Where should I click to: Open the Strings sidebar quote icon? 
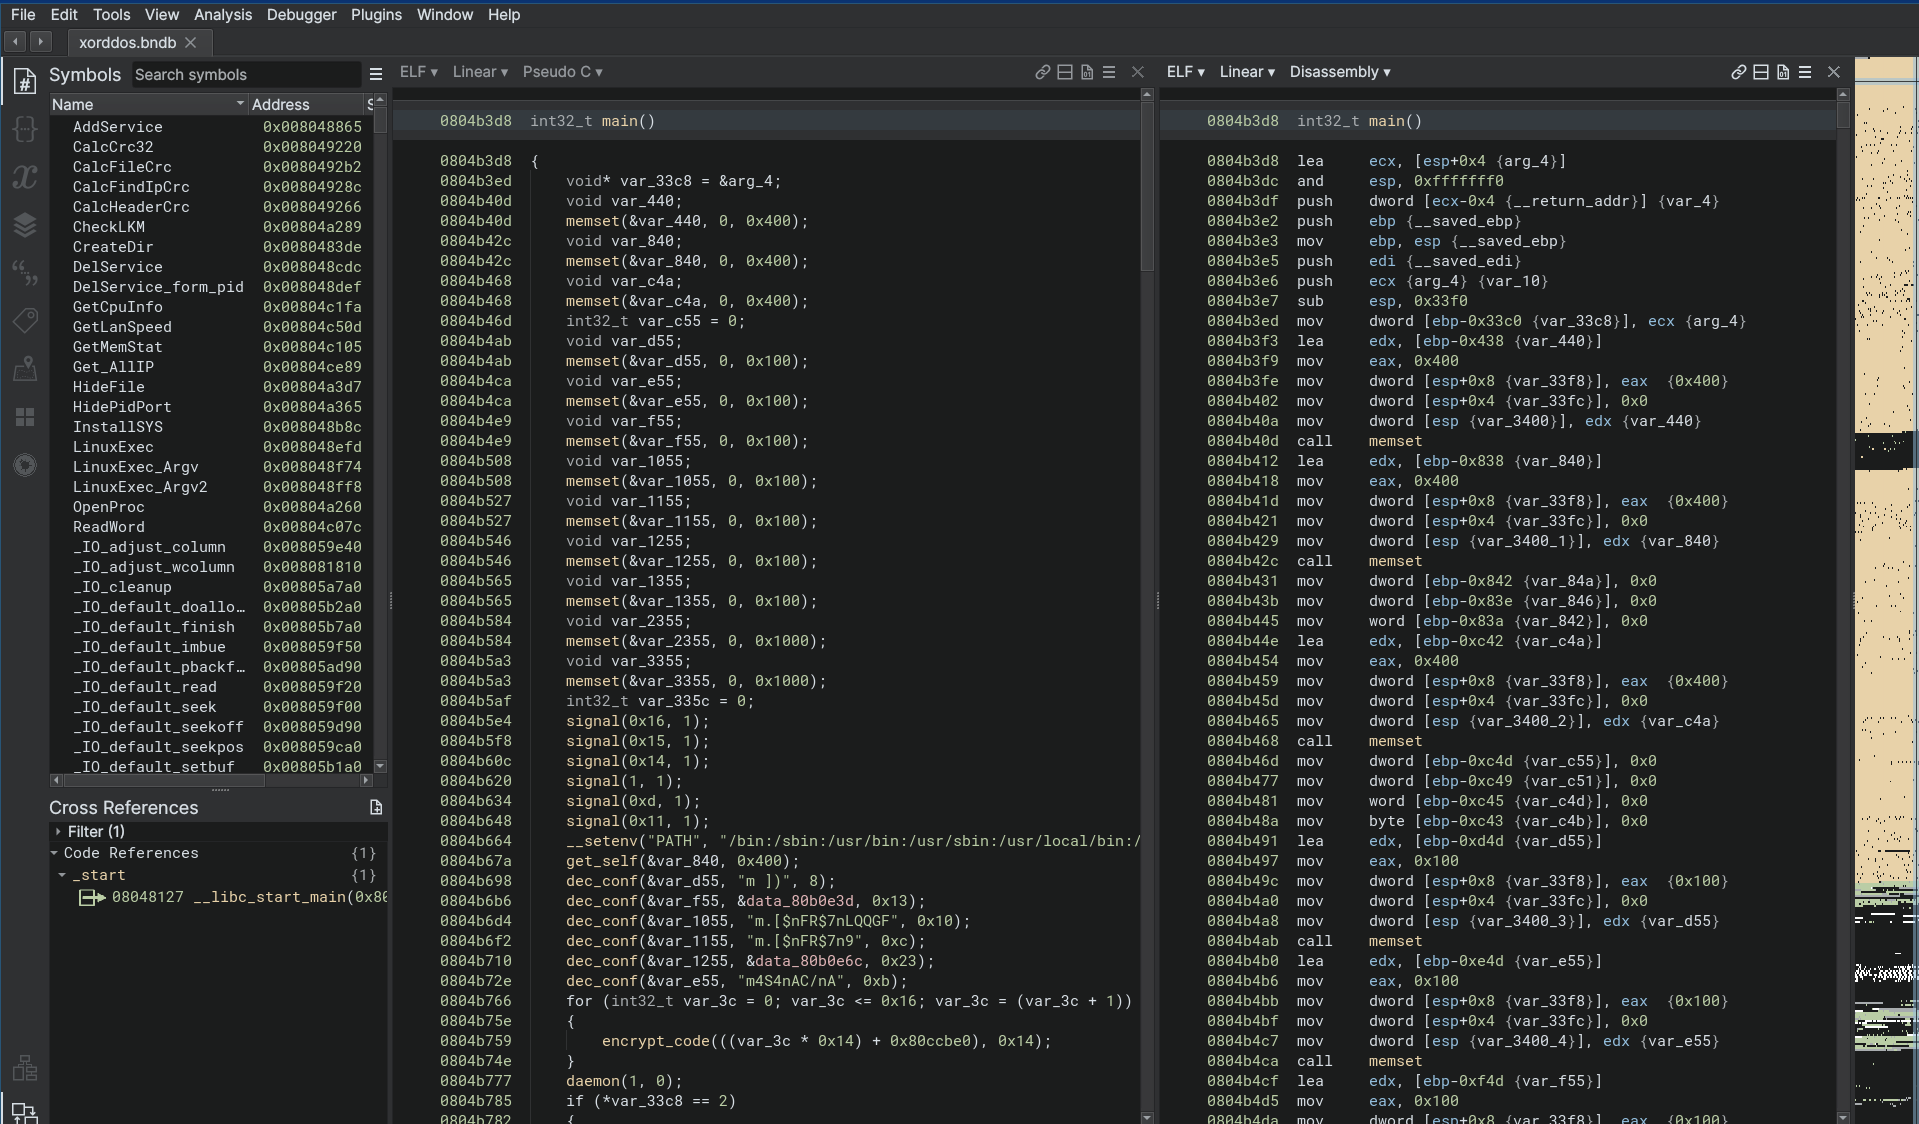click(25, 273)
